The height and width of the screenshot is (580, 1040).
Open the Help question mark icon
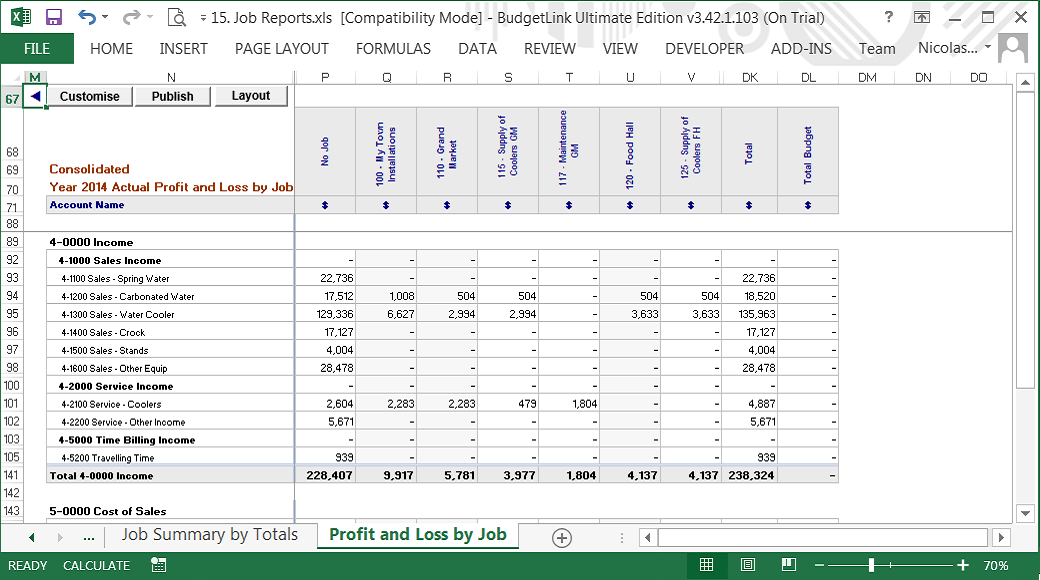tap(889, 17)
